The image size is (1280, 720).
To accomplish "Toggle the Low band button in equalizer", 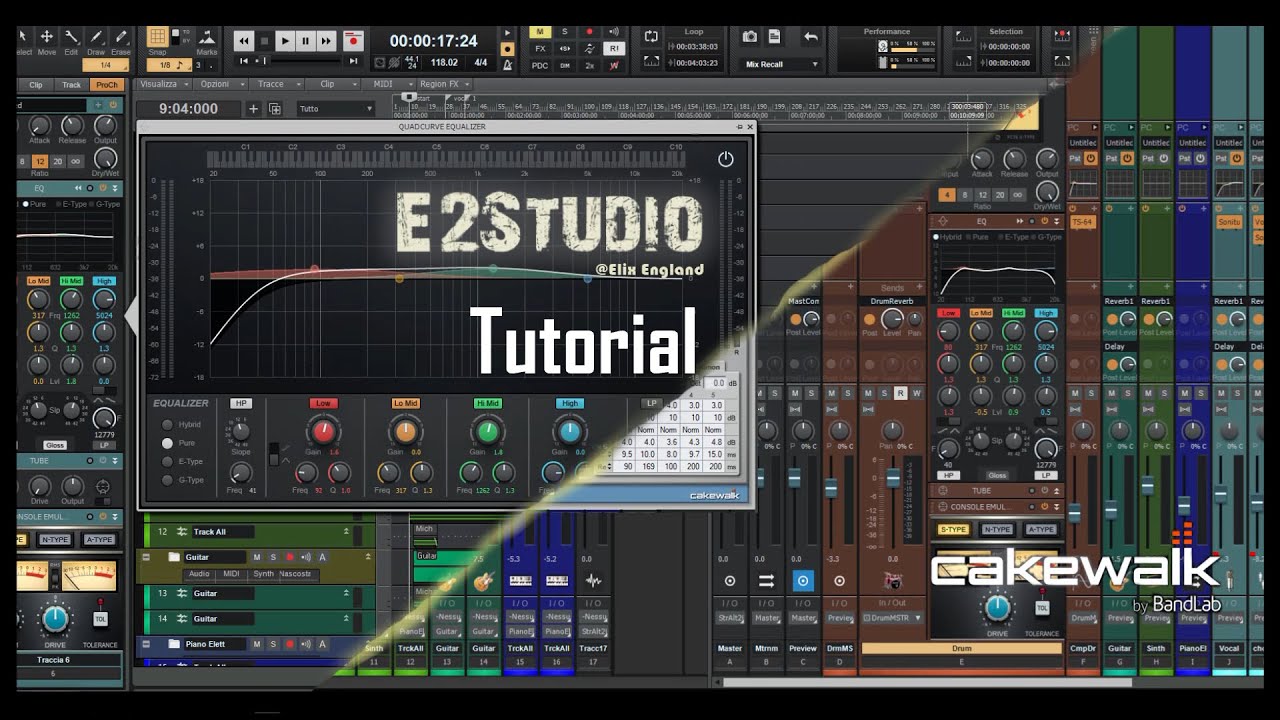I will point(322,403).
